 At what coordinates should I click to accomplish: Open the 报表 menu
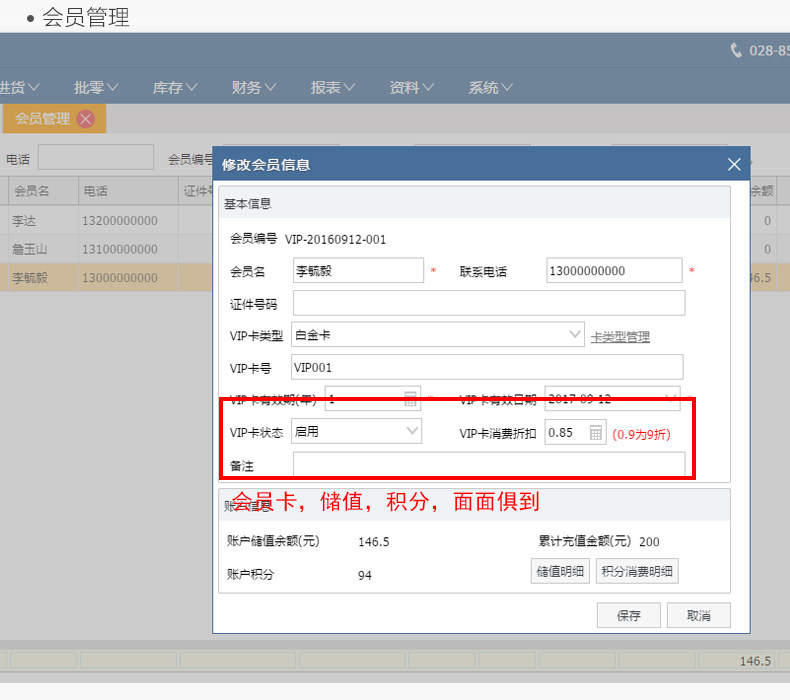click(333, 87)
